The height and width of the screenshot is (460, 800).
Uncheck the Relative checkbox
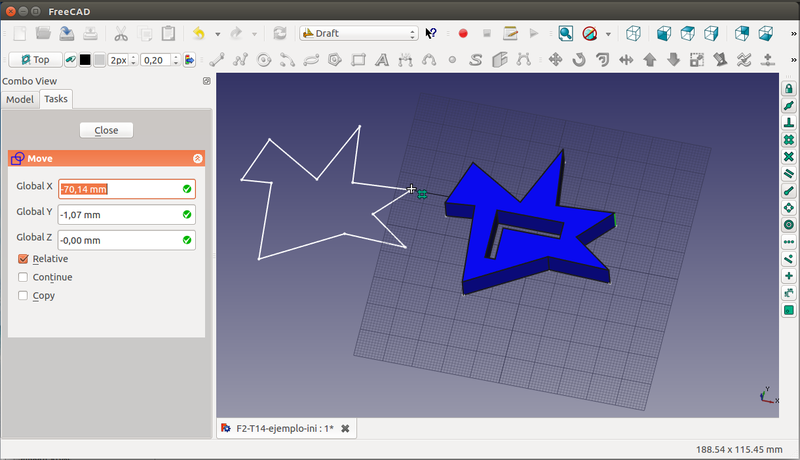24,259
